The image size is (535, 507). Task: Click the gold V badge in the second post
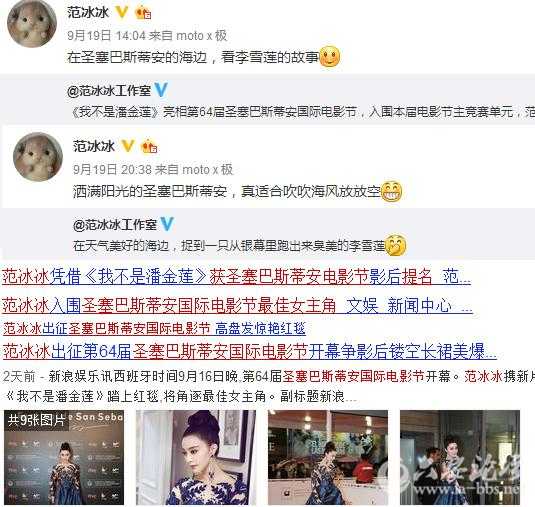128,146
